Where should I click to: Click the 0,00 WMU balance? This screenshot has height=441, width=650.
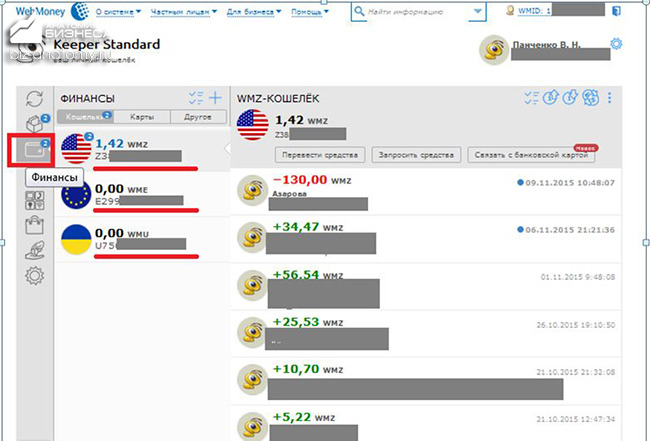(x=122, y=233)
